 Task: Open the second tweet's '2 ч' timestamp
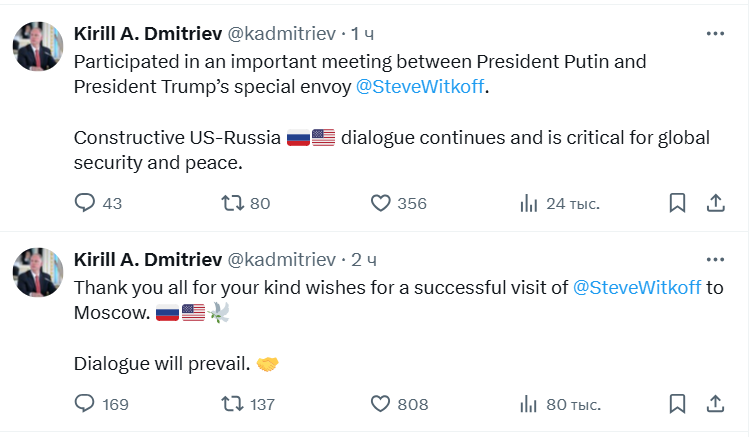365,260
